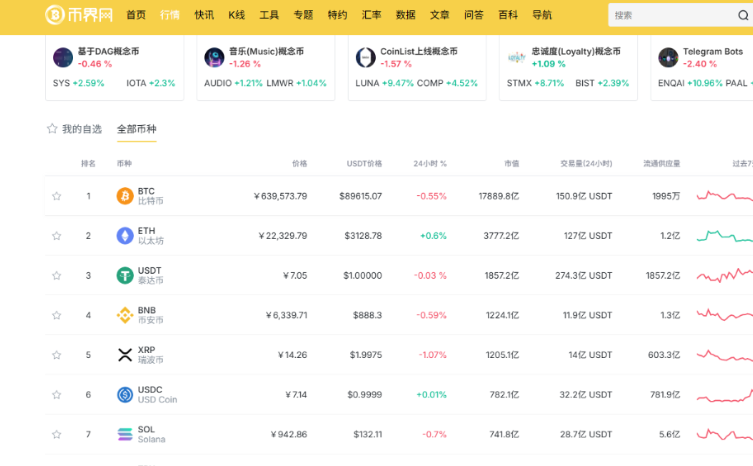This screenshot has height=466, width=753.
Task: Favorite BTC with its star
Action: tap(57, 196)
